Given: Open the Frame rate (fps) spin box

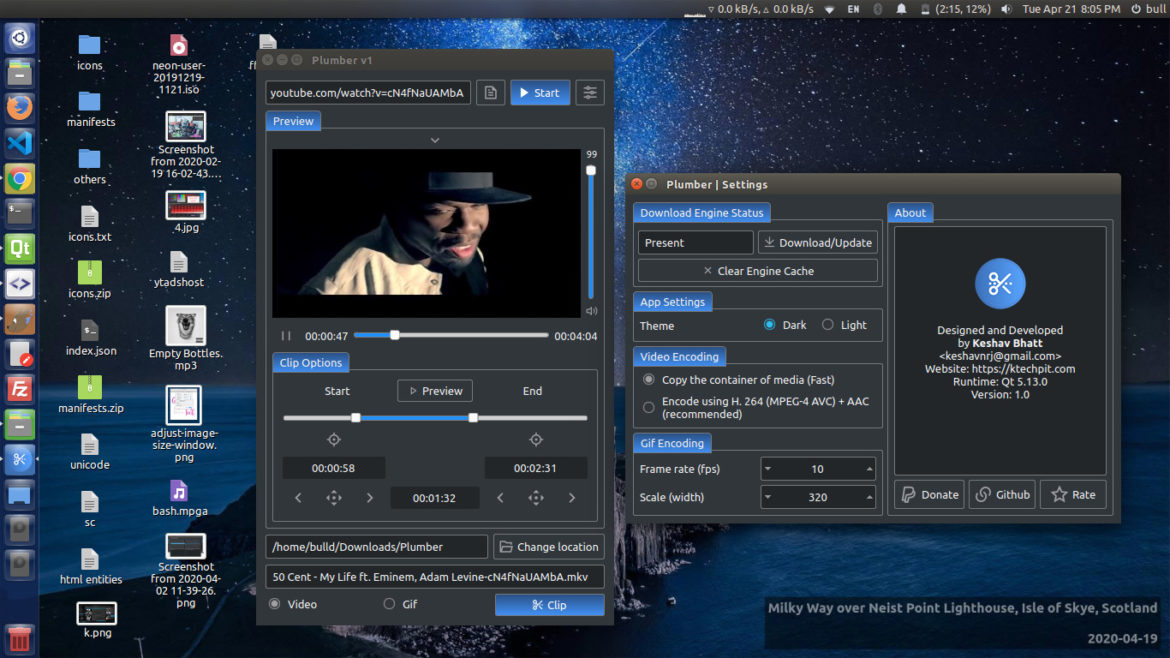Looking at the screenshot, I should point(817,469).
